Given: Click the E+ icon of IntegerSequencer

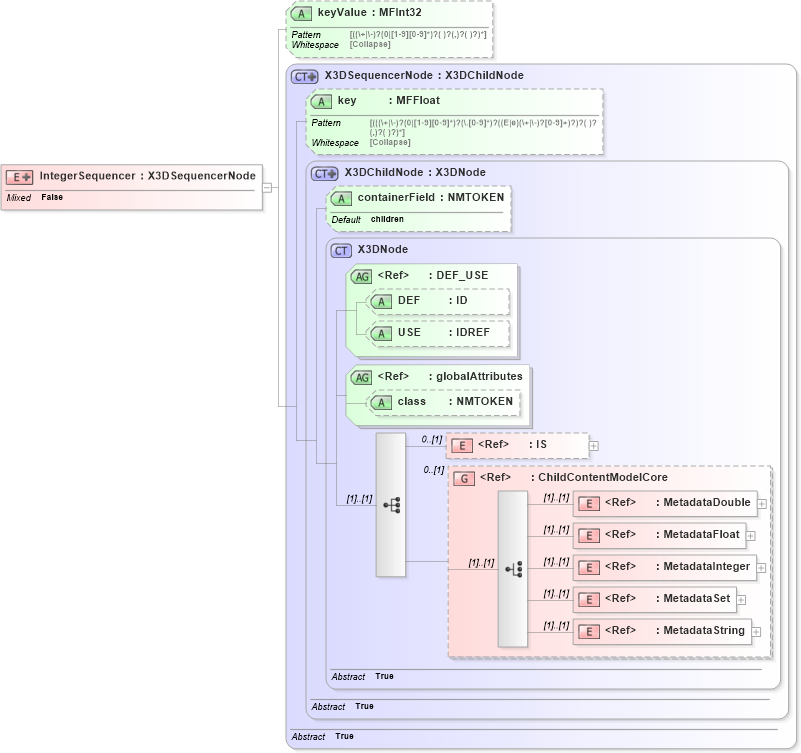Looking at the screenshot, I should pos(19,177).
